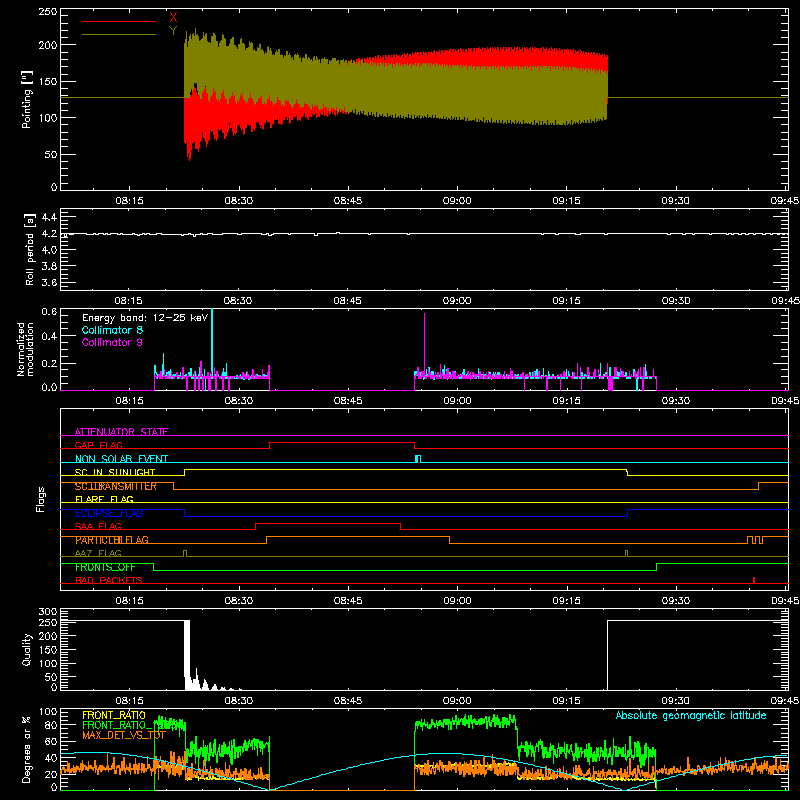Click the white roll period trace

coord(424,234)
